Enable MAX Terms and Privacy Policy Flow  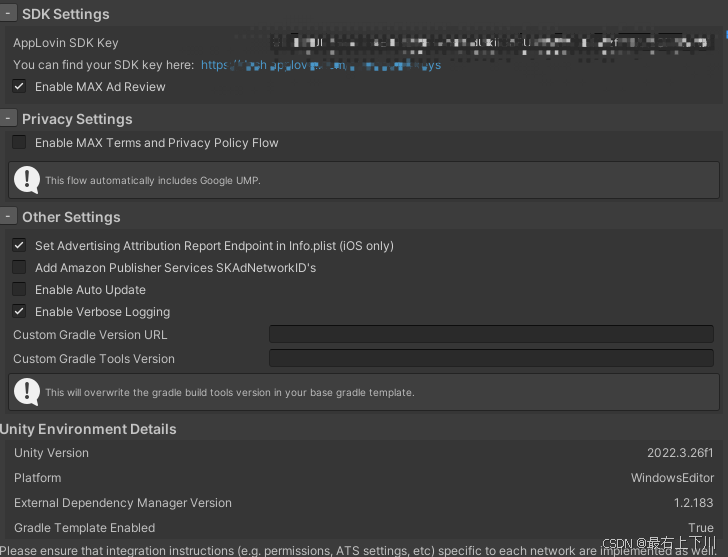tap(19, 142)
